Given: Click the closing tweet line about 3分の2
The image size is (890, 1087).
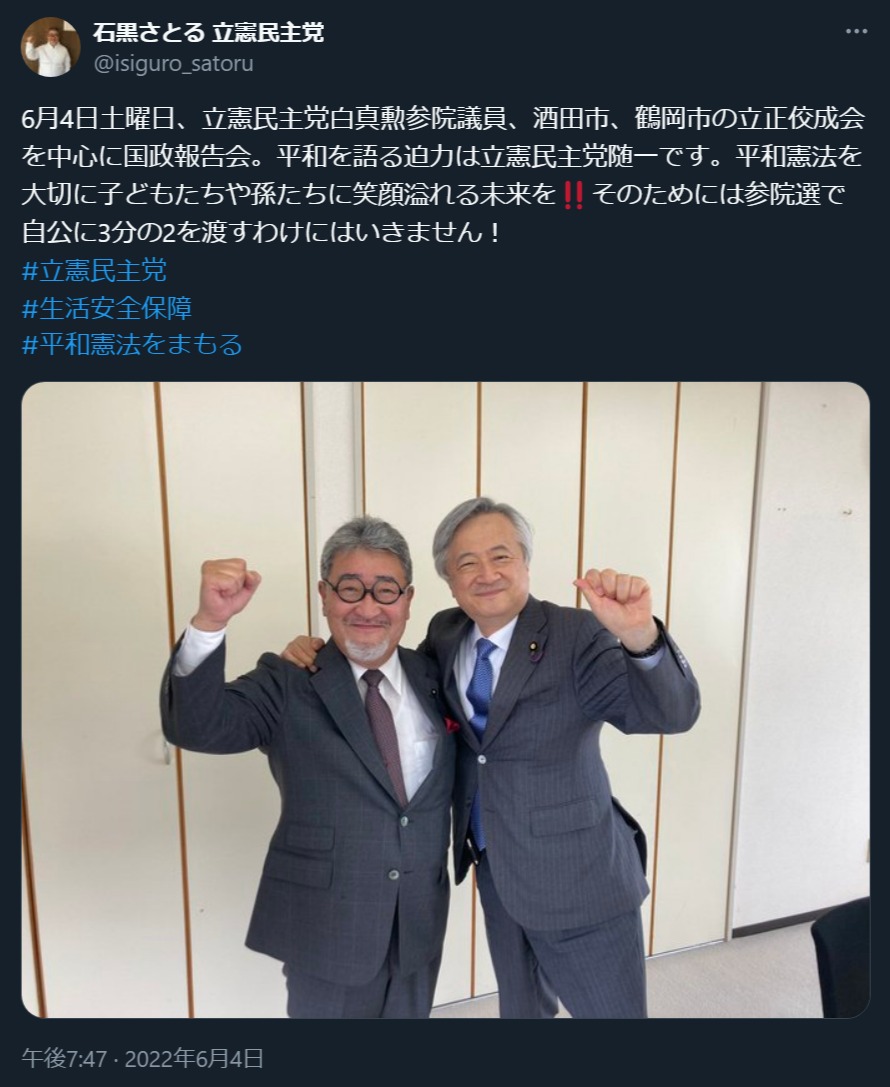Looking at the screenshot, I should click(x=261, y=232).
